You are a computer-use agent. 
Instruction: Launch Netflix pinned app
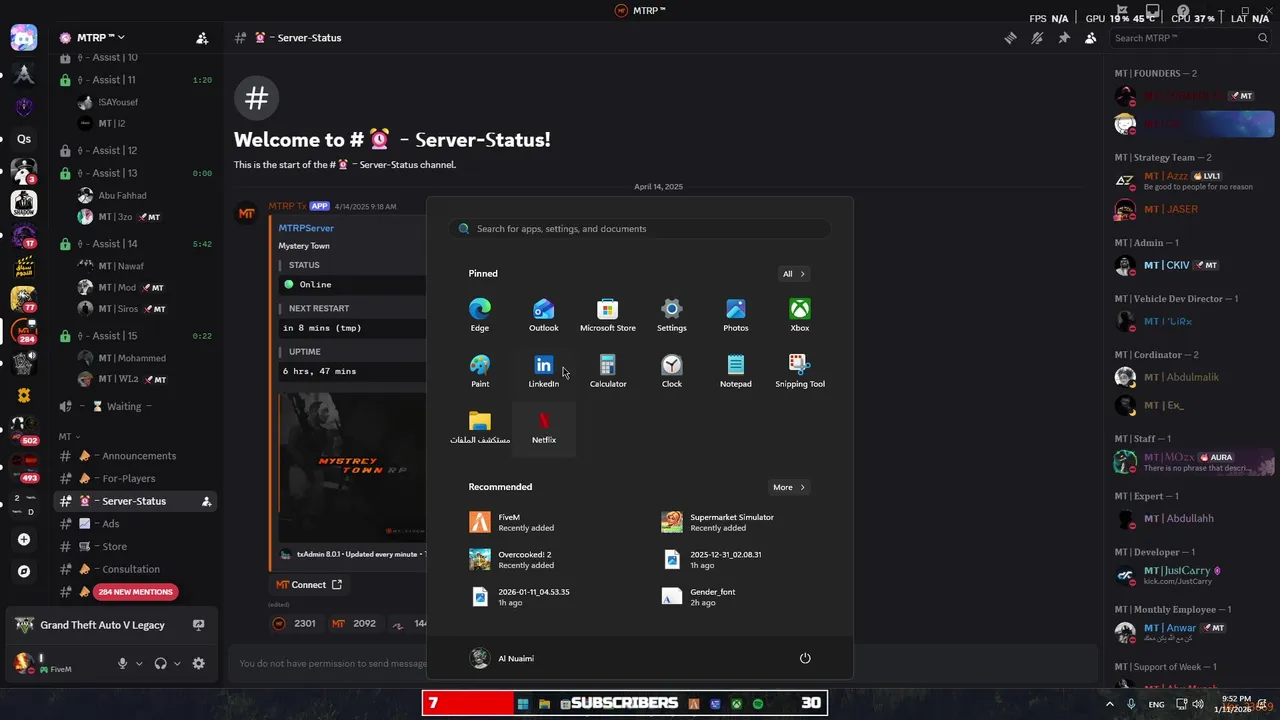[x=544, y=427]
